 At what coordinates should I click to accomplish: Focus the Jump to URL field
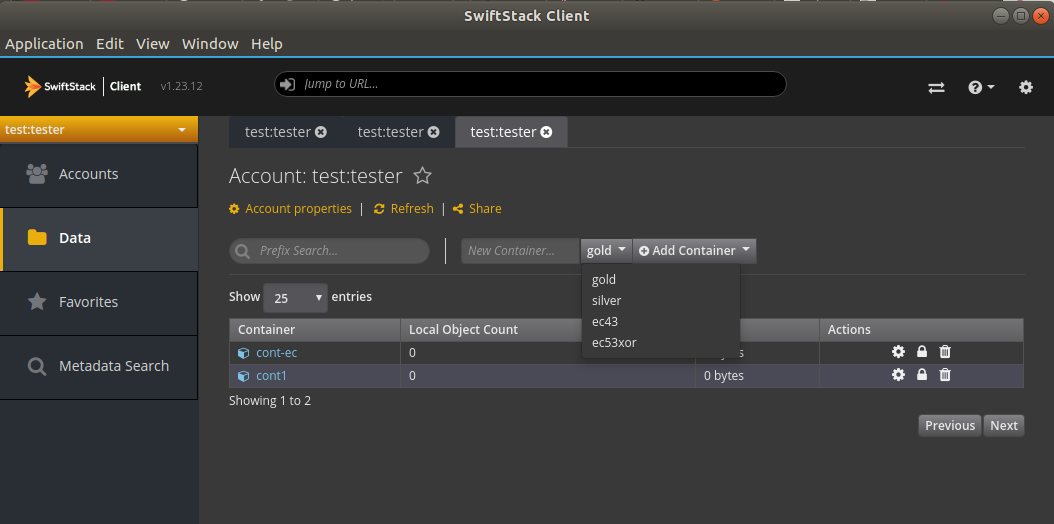tap(530, 84)
